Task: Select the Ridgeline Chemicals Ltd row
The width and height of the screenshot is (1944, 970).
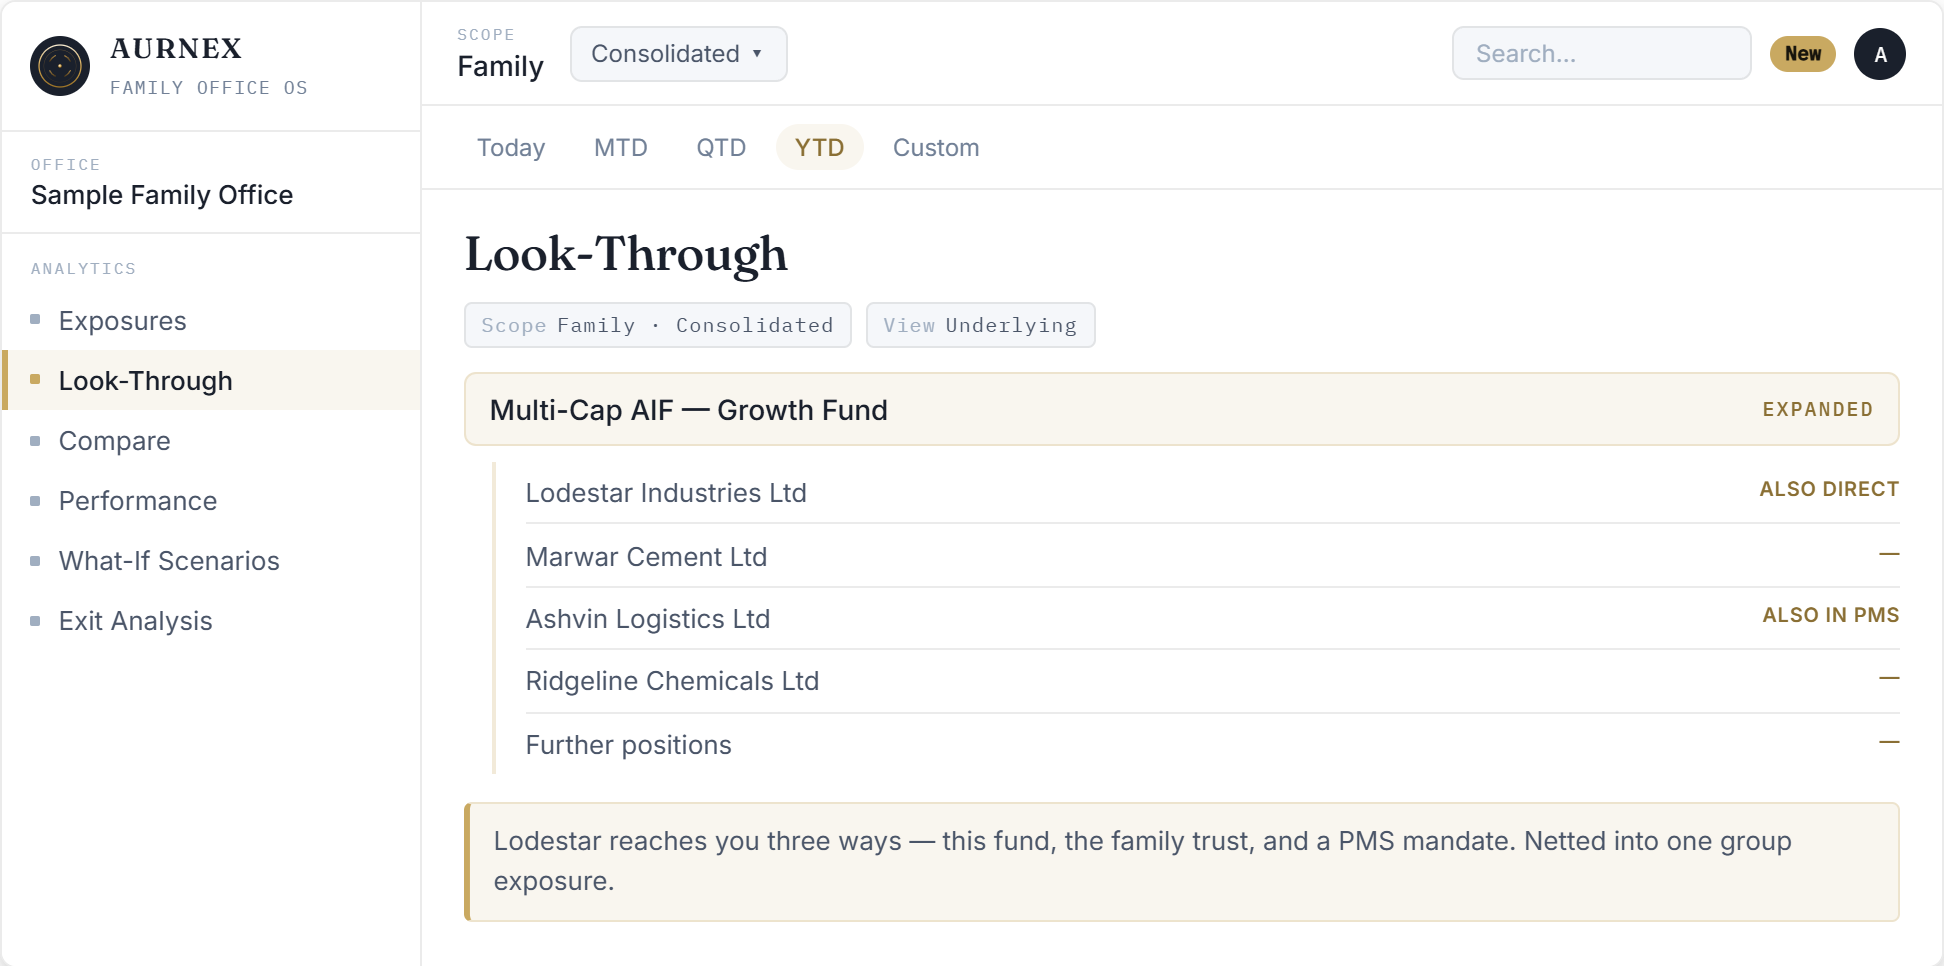Action: 1212,681
